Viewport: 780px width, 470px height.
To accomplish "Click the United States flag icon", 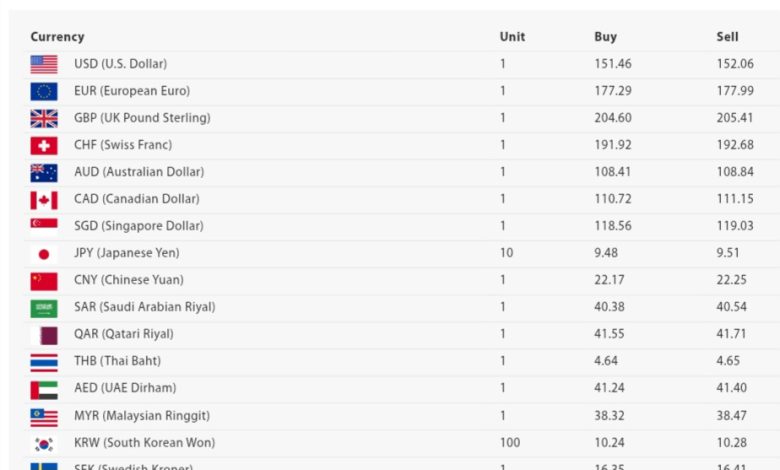I will [44, 65].
